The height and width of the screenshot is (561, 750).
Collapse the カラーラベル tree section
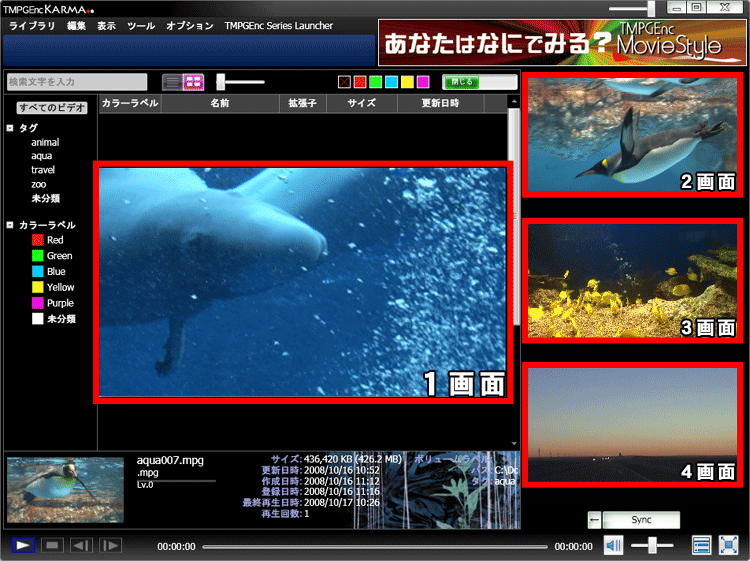coord(10,225)
